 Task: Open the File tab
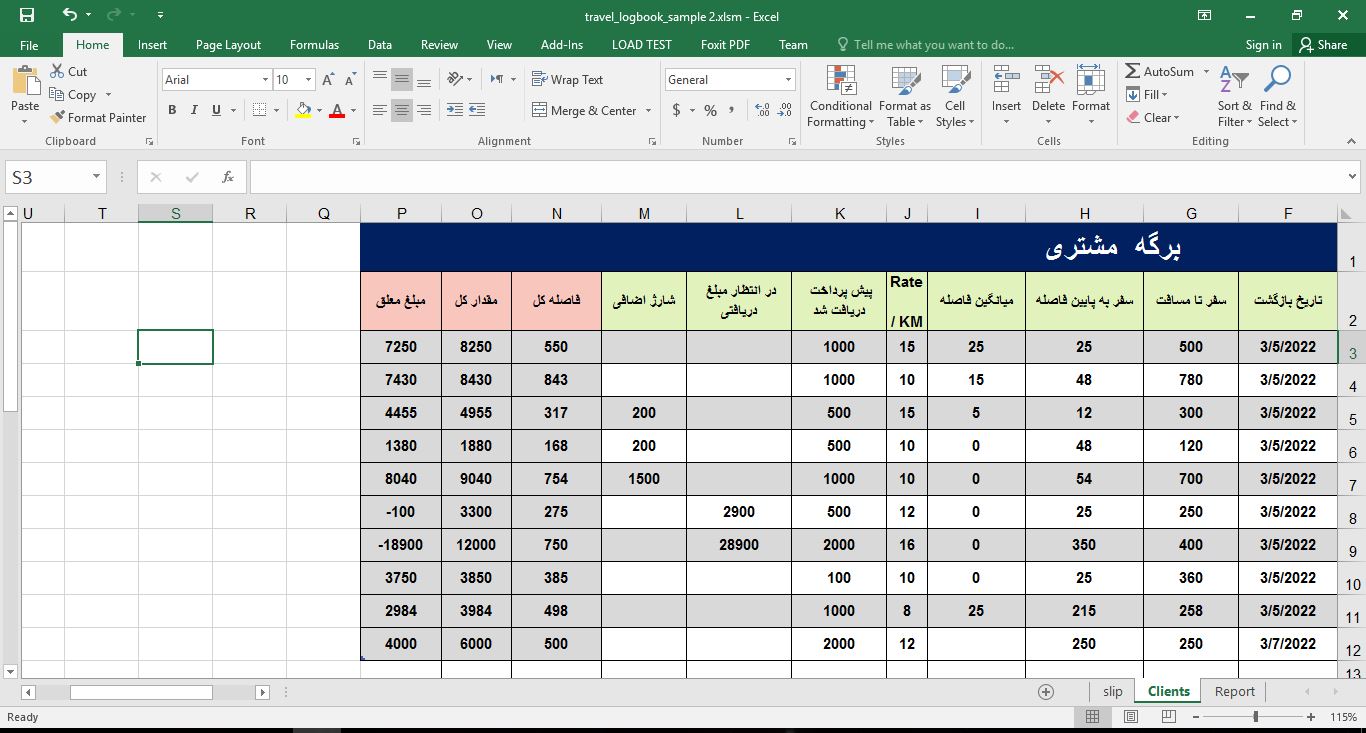[x=29, y=45]
